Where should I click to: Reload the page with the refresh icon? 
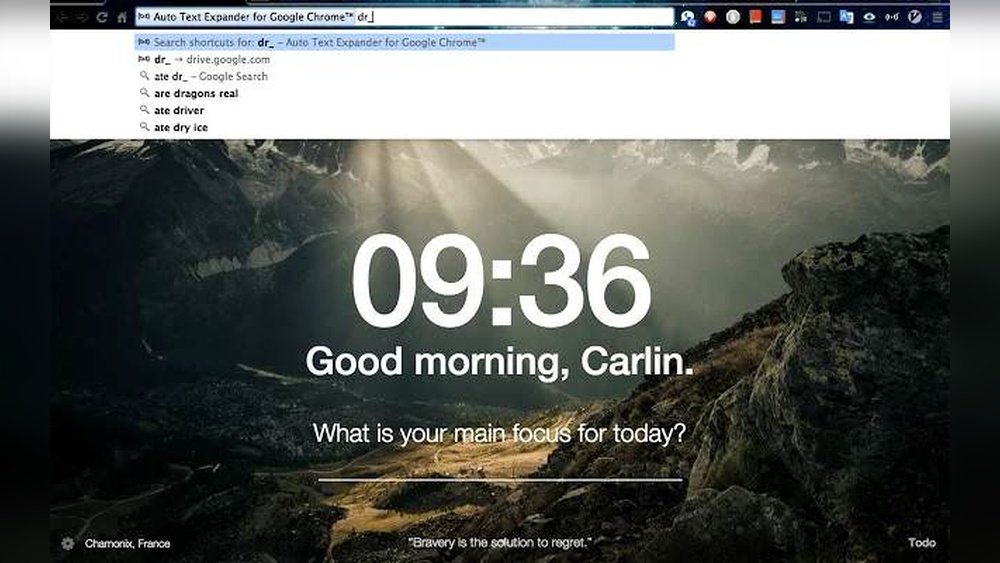point(102,17)
